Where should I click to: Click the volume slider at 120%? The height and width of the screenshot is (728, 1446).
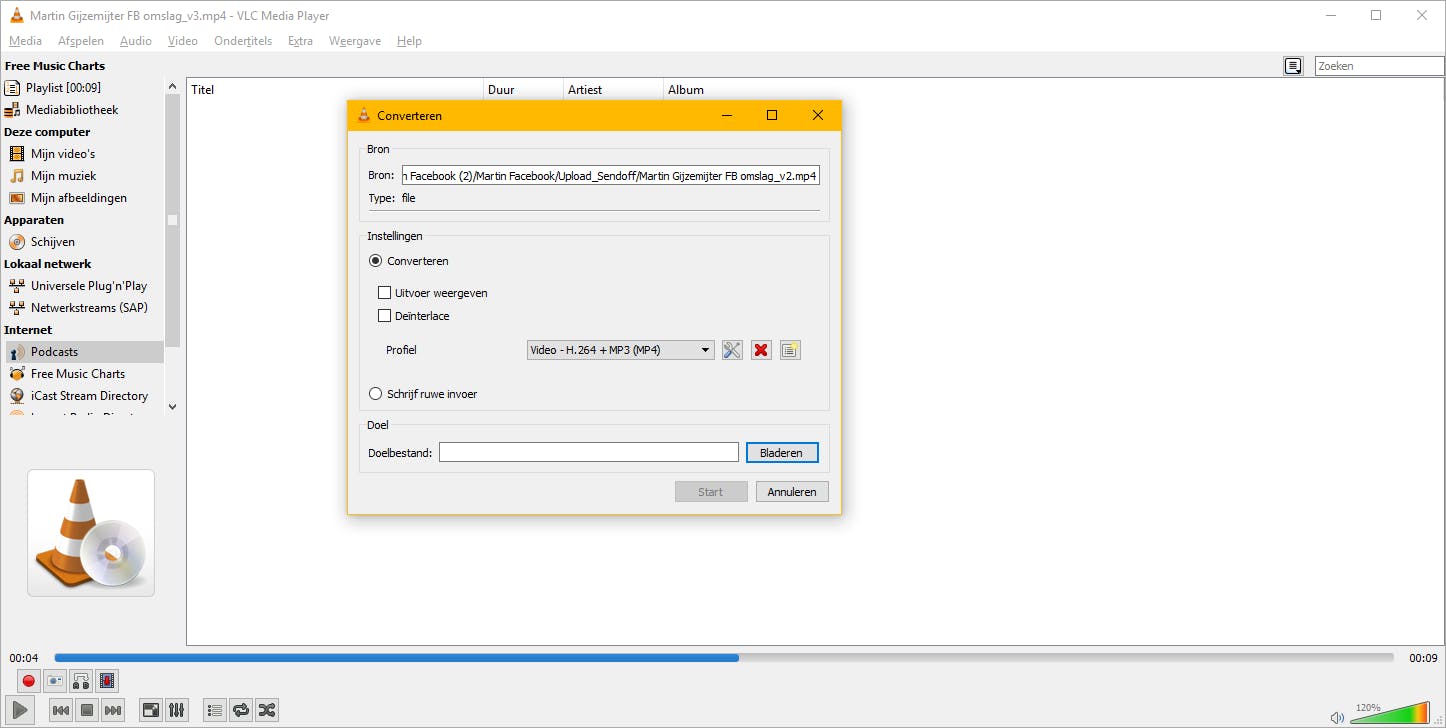click(1390, 713)
